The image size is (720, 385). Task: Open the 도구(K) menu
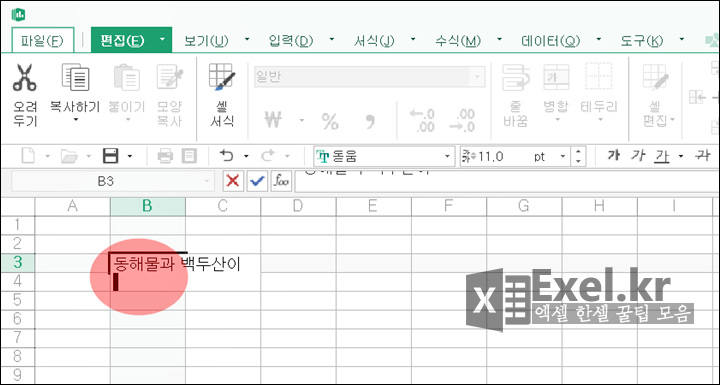[641, 41]
